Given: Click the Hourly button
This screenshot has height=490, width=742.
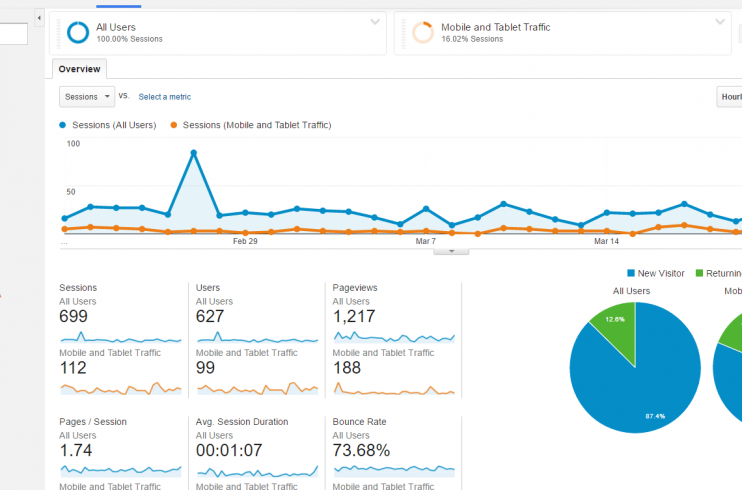Looking at the screenshot, I should 730,97.
